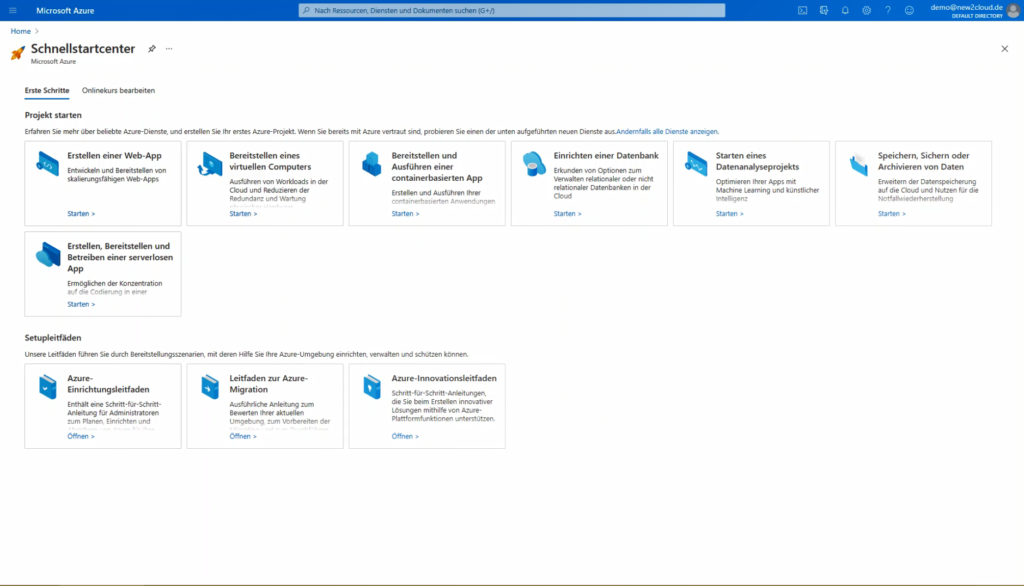
Task: Click Starten under Starten eines Datenanalyseprojekts
Action: (x=729, y=214)
